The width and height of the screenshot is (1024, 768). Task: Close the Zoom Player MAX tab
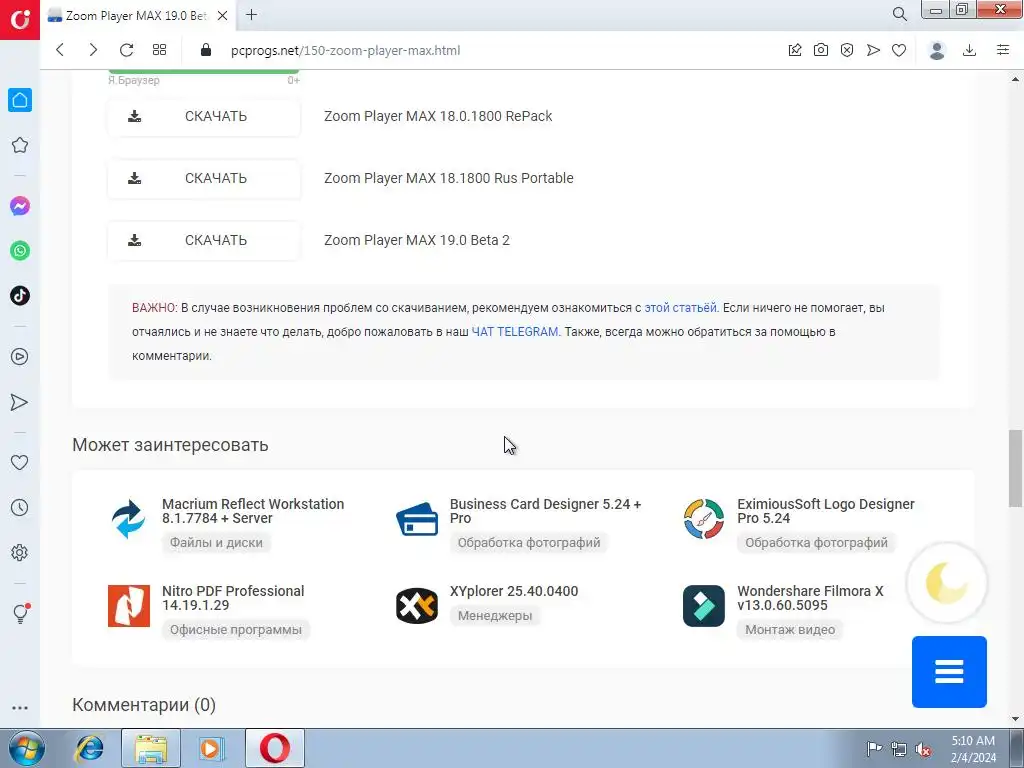pyautogui.click(x=223, y=16)
